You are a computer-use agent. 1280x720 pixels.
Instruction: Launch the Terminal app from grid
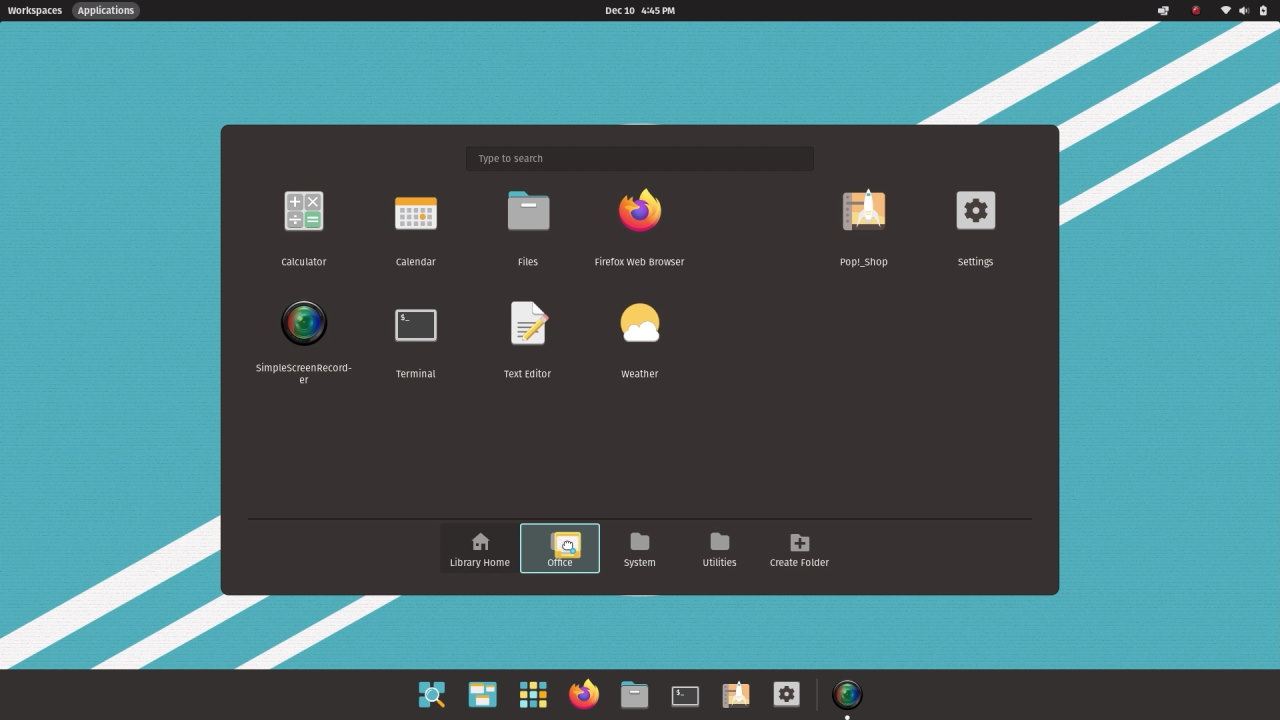pos(415,324)
